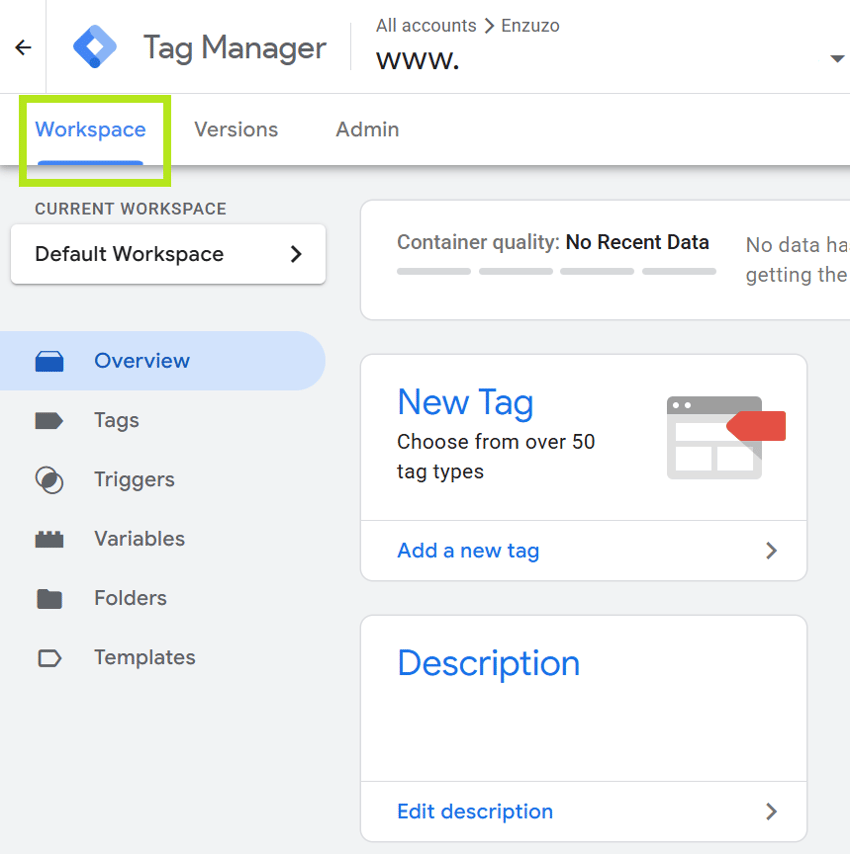Click the Enzuzo breadcrumb link
Viewport: 850px width, 854px height.
tap(530, 25)
